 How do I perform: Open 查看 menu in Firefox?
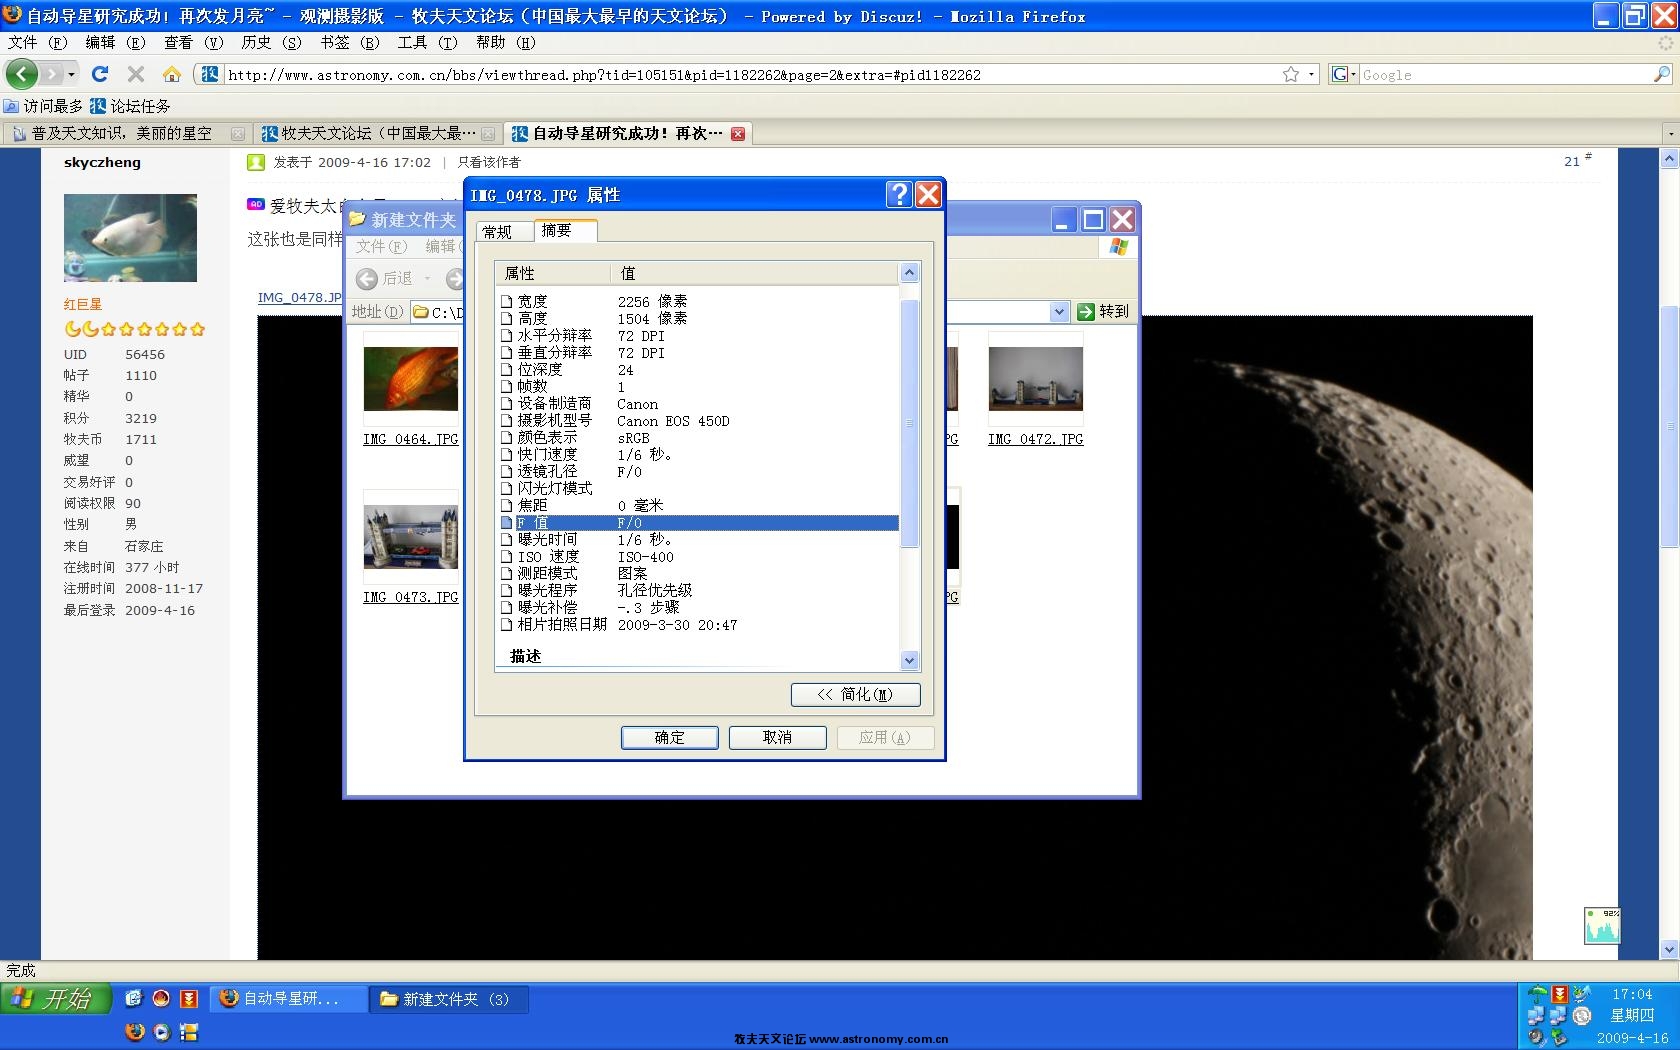[x=193, y=42]
